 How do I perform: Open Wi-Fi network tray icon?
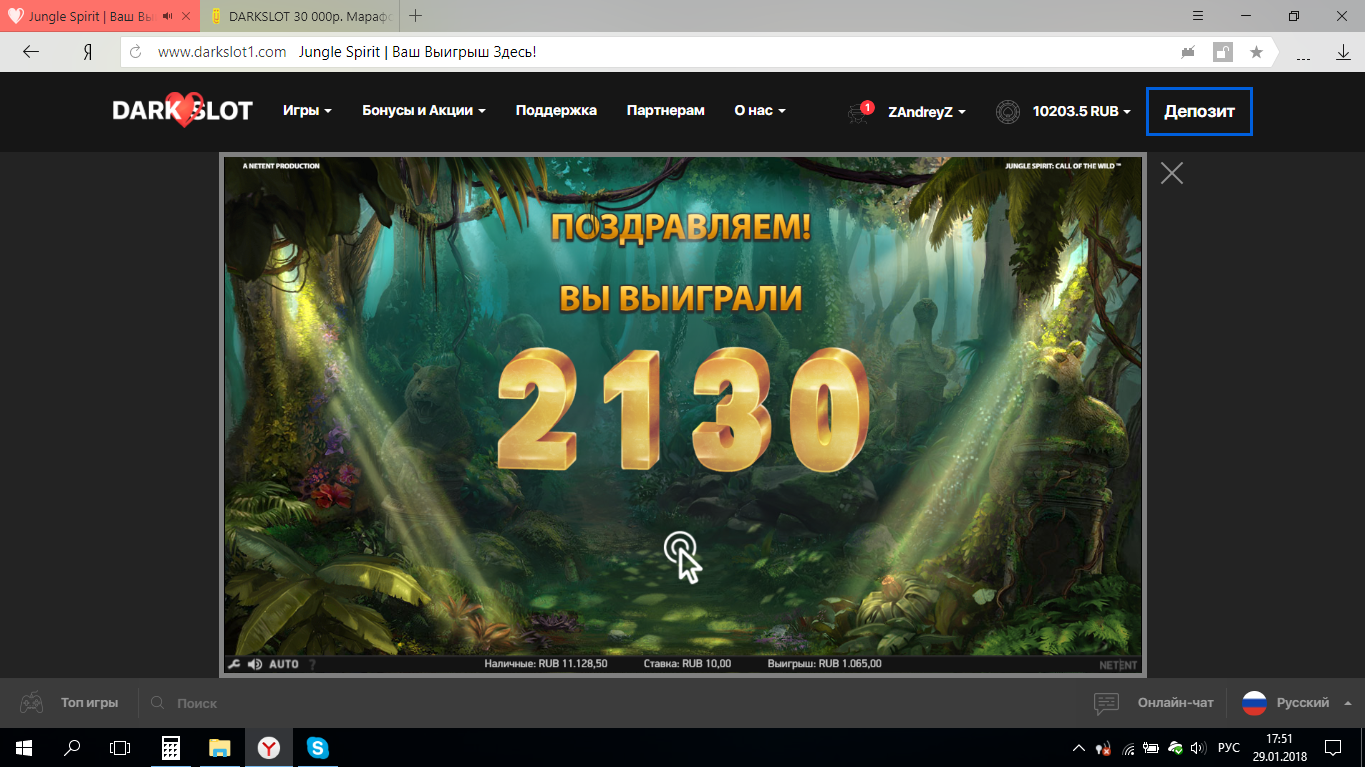[1129, 748]
